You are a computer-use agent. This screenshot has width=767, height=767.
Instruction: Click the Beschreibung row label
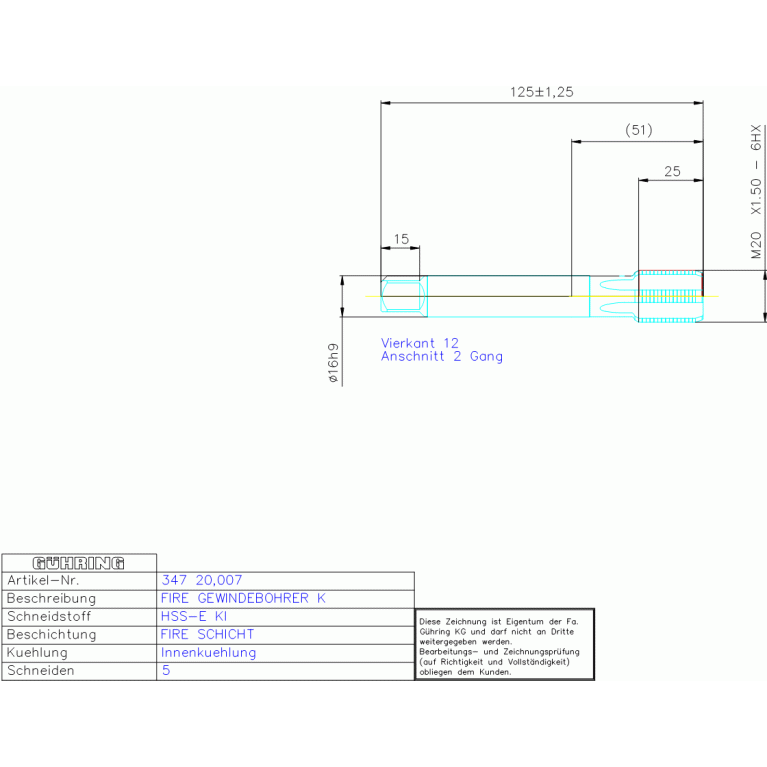(x=51, y=598)
